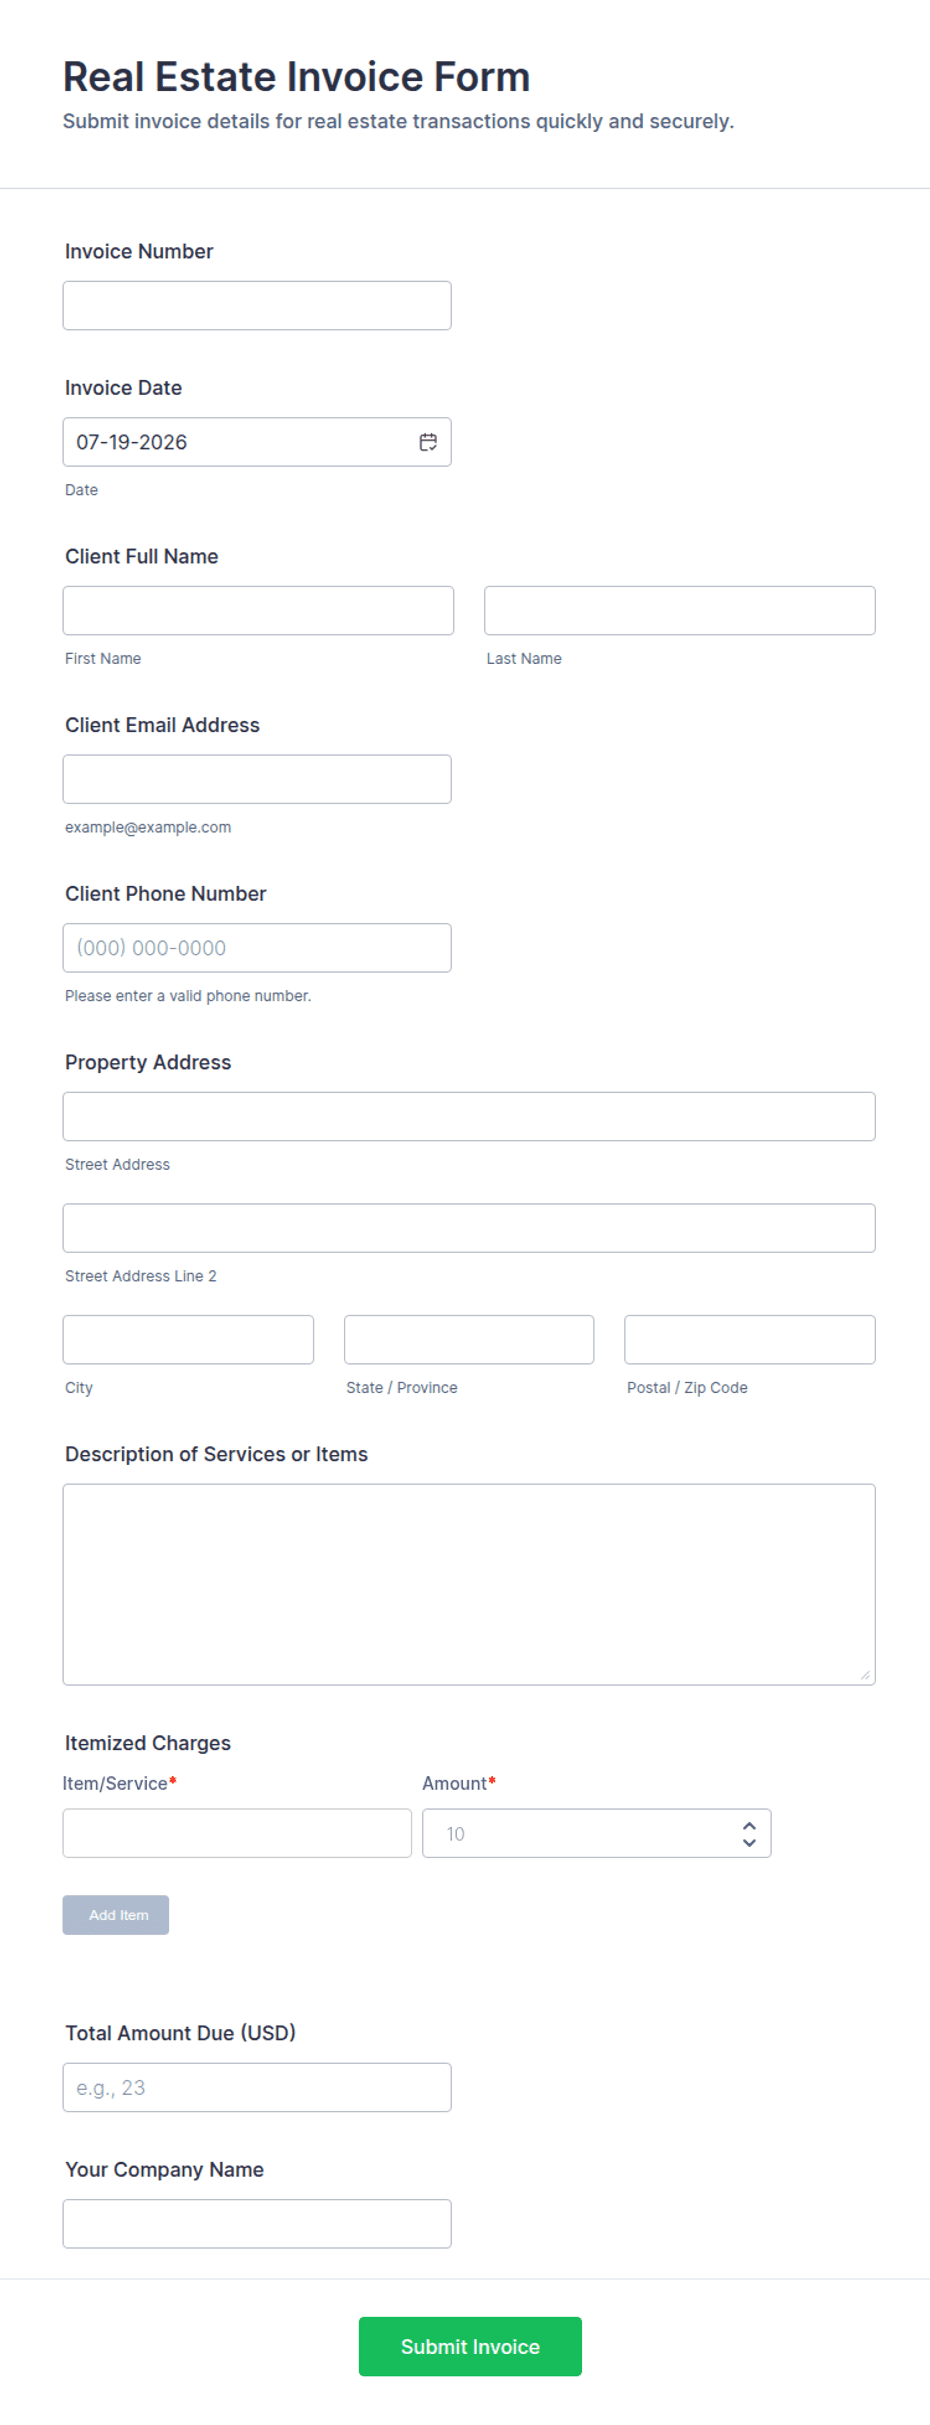Image resolution: width=930 pixels, height=2425 pixels.
Task: Increase Amount using the stepper up arrow
Action: [749, 1826]
